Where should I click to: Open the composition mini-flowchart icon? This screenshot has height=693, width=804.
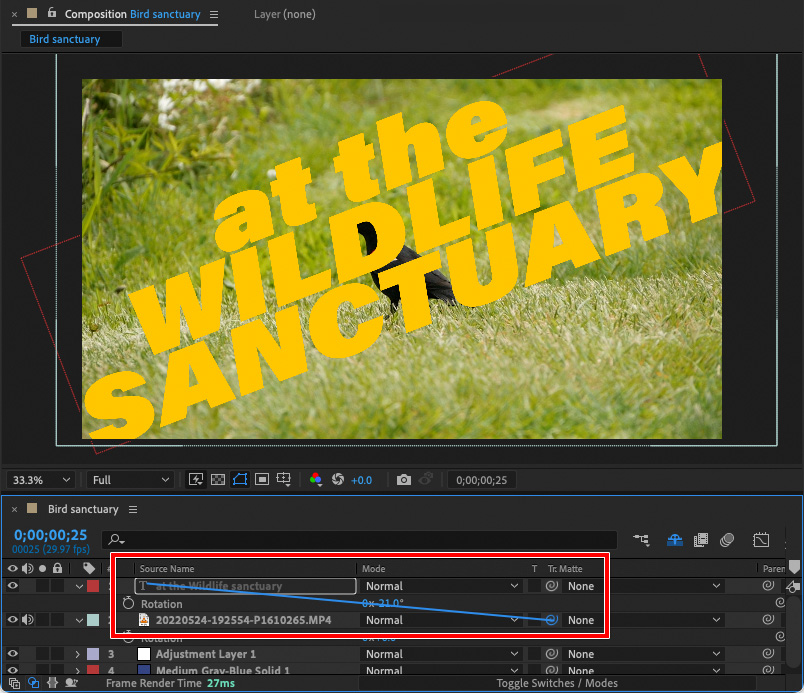tap(641, 540)
